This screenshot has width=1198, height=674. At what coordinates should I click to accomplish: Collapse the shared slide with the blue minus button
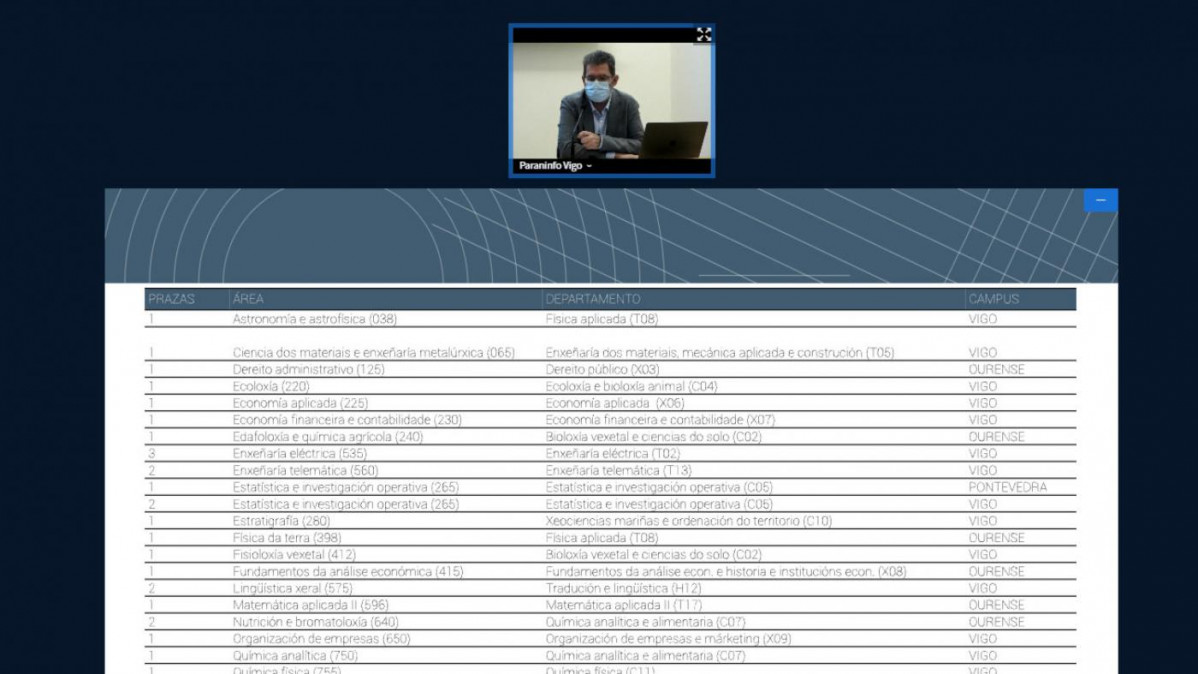[x=1100, y=201]
